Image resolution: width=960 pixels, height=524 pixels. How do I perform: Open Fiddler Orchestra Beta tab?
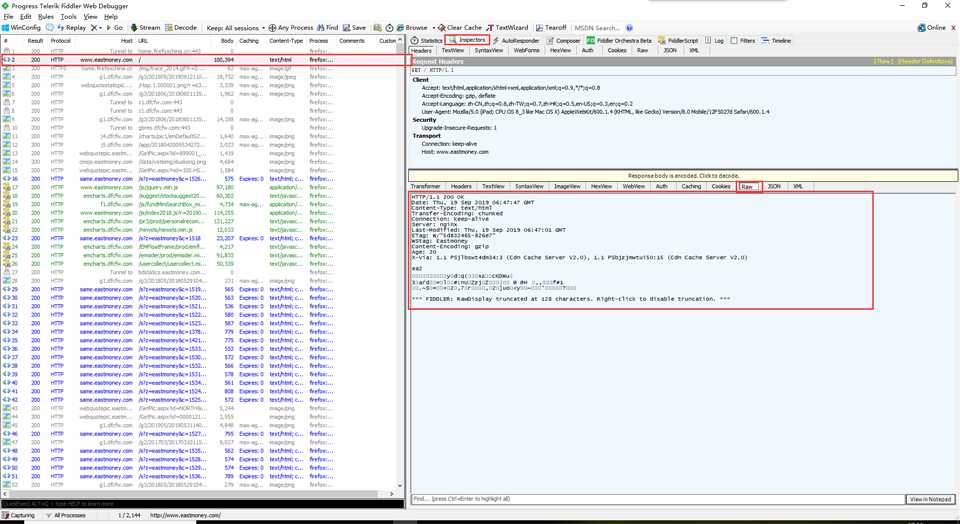(x=619, y=40)
